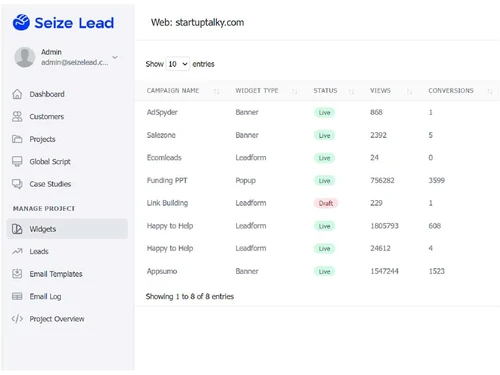Click the Dashboard home icon

coord(17,94)
